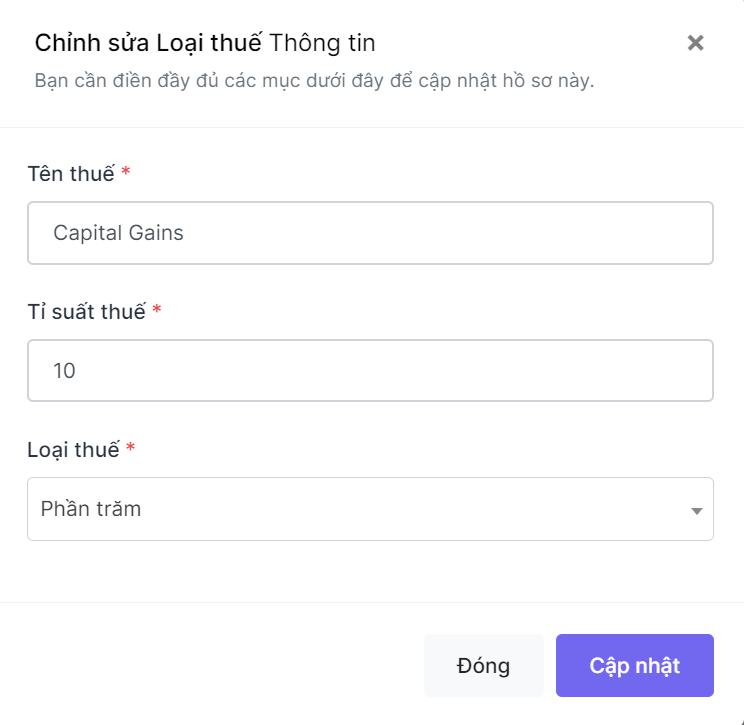The image size is (744, 725).
Task: Select the Phần trăm option text
Action: 91,509
